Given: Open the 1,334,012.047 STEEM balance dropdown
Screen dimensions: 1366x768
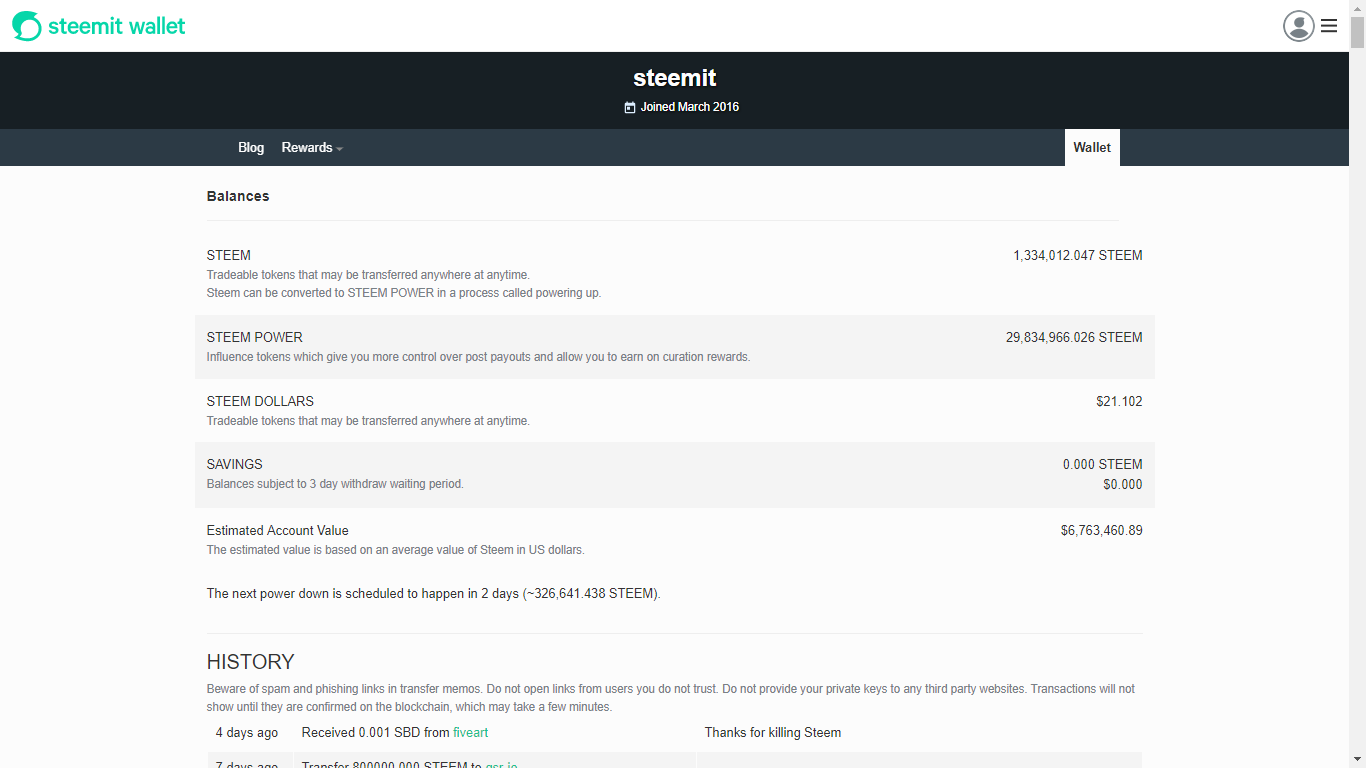Looking at the screenshot, I should tap(1078, 255).
